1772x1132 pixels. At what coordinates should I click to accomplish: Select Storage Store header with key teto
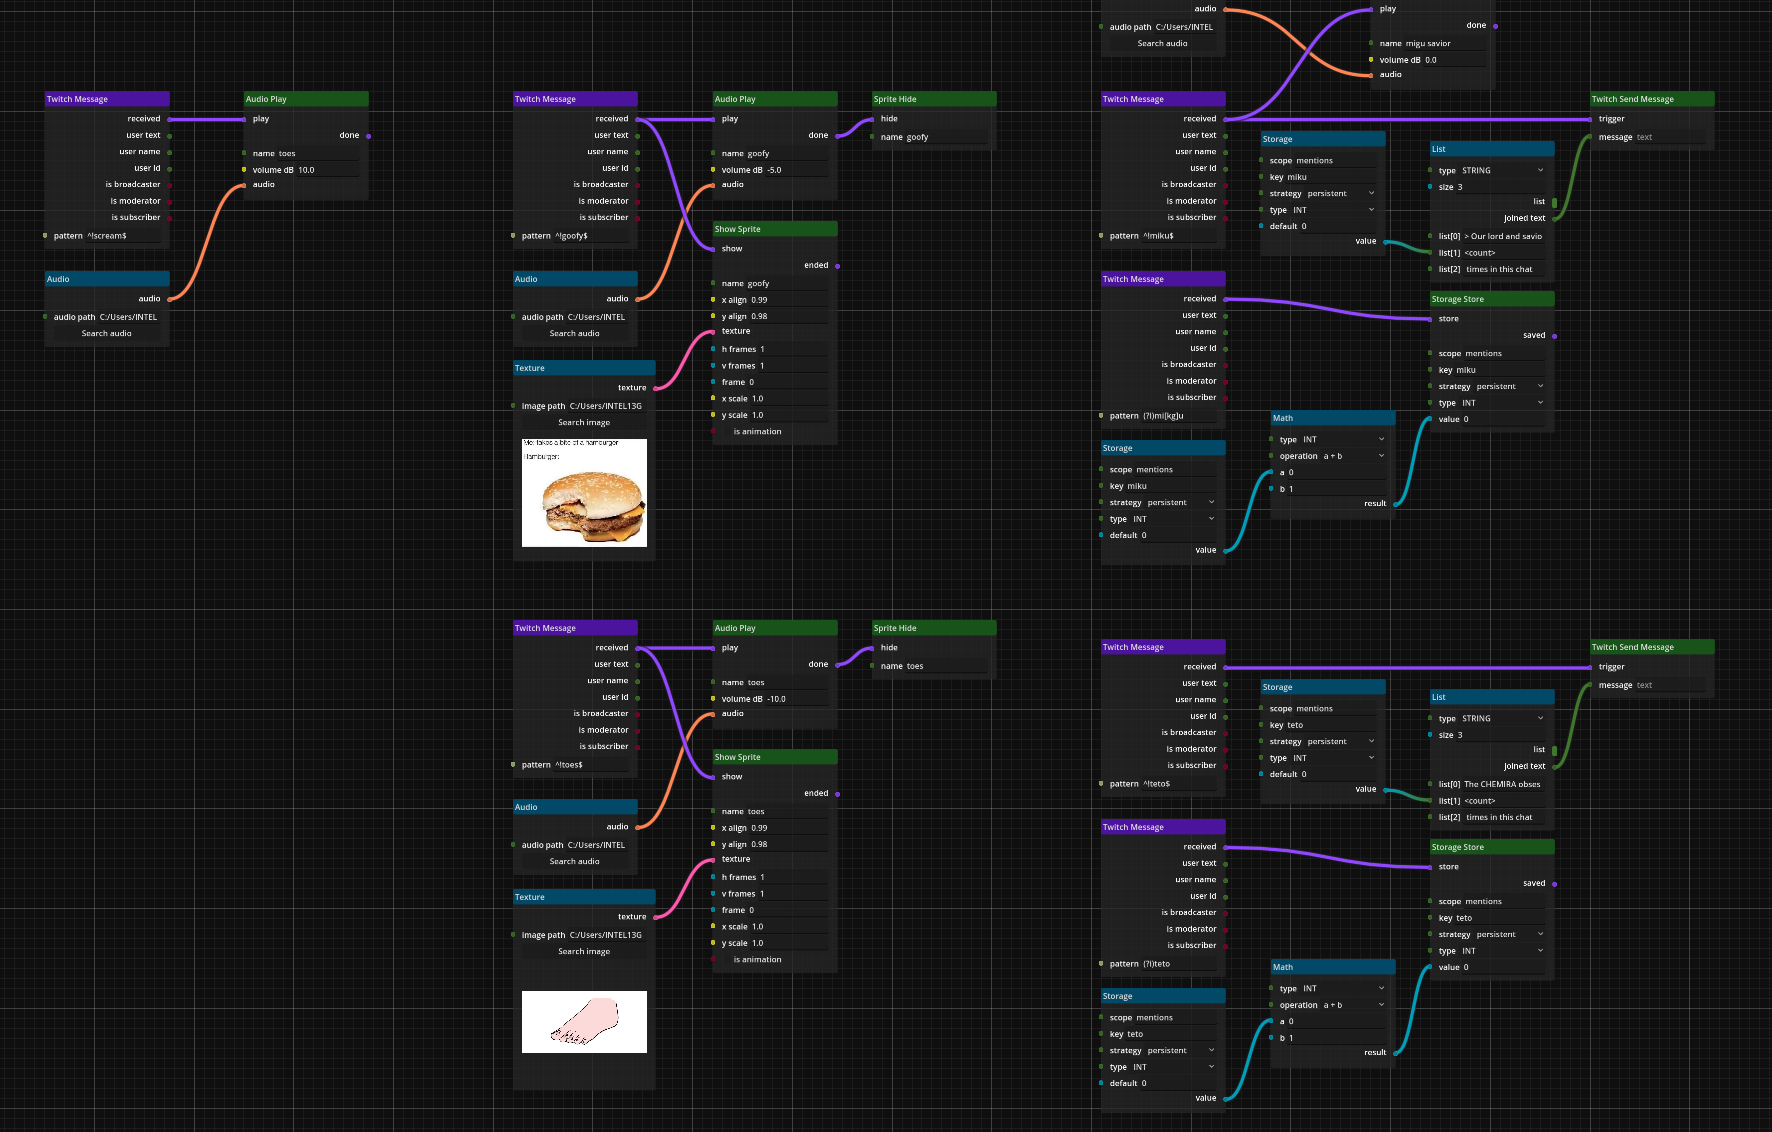[1492, 847]
